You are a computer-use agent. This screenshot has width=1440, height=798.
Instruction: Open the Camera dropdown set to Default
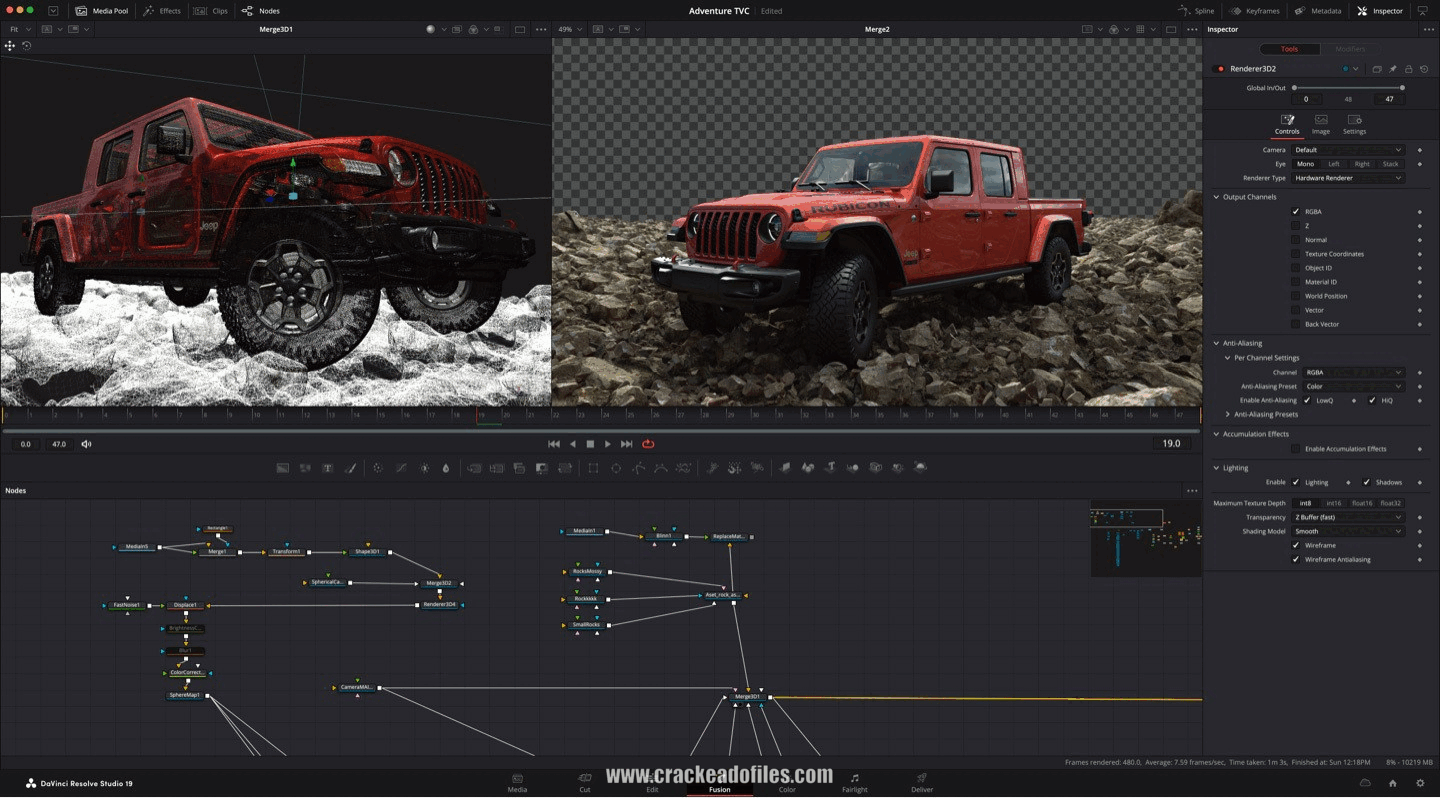click(1348, 150)
